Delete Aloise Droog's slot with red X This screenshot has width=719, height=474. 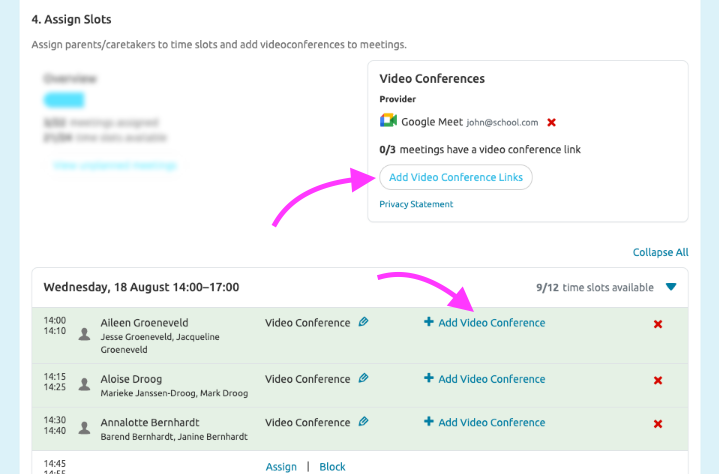(658, 380)
